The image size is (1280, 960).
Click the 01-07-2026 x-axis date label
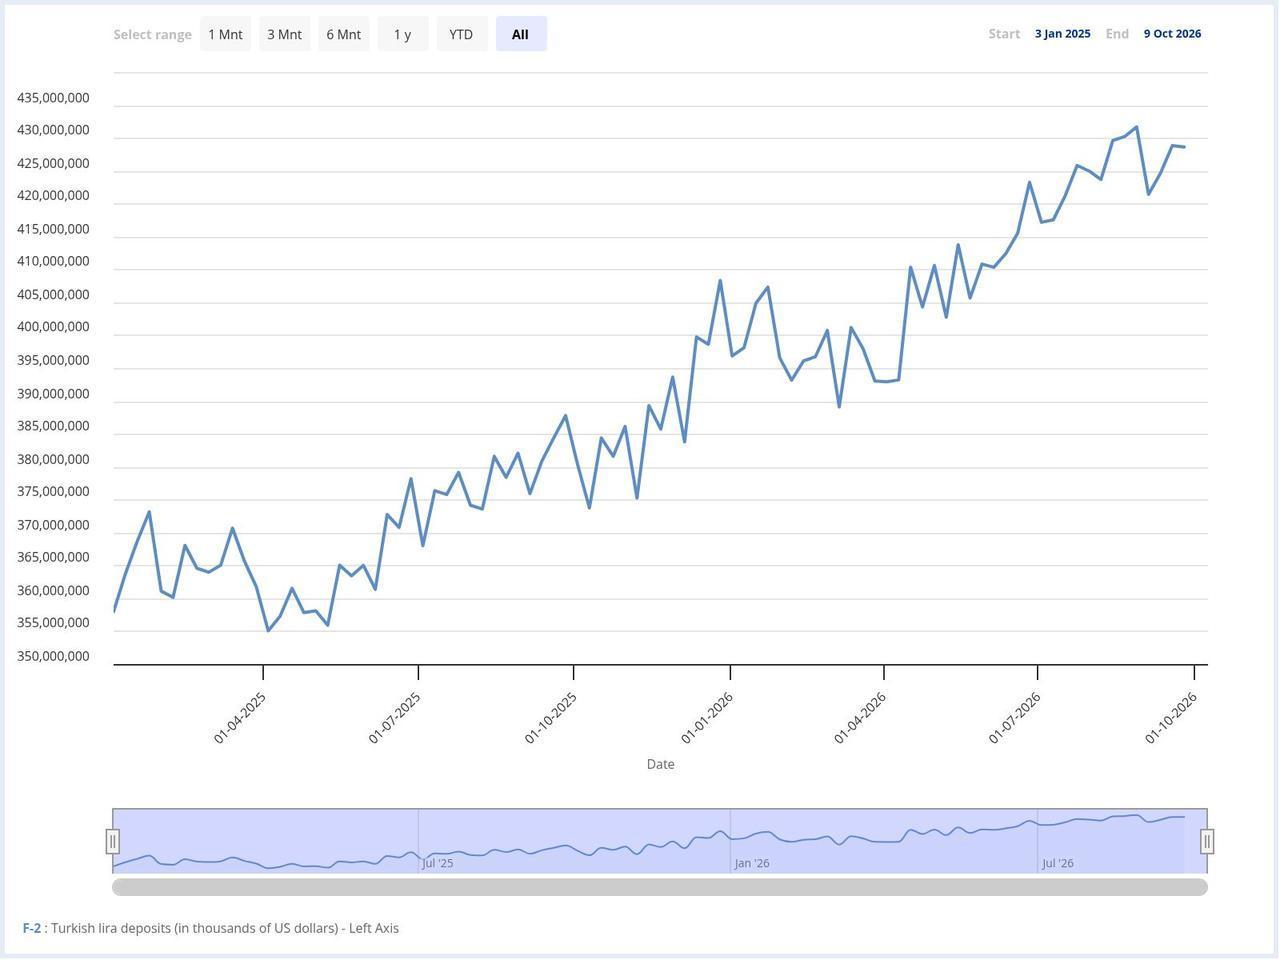click(x=1015, y=718)
